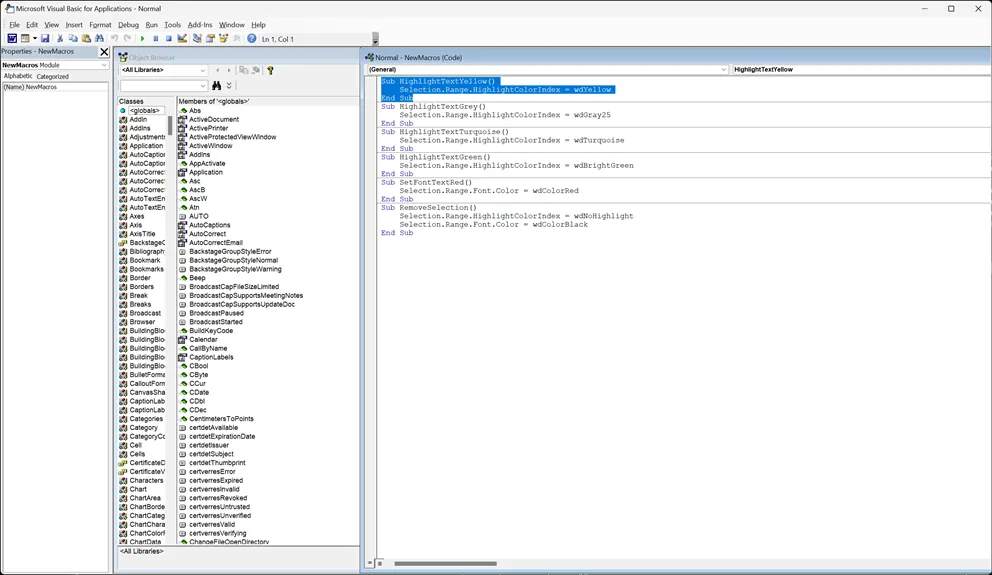The image size is (992, 575).
Task: Select AutoCorrectEmail member
Action: click(216, 243)
